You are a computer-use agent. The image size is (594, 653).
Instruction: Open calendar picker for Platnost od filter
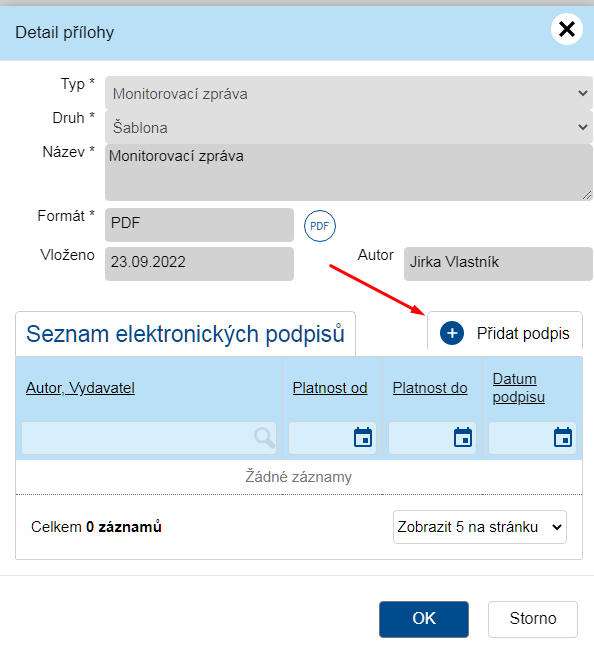(363, 437)
